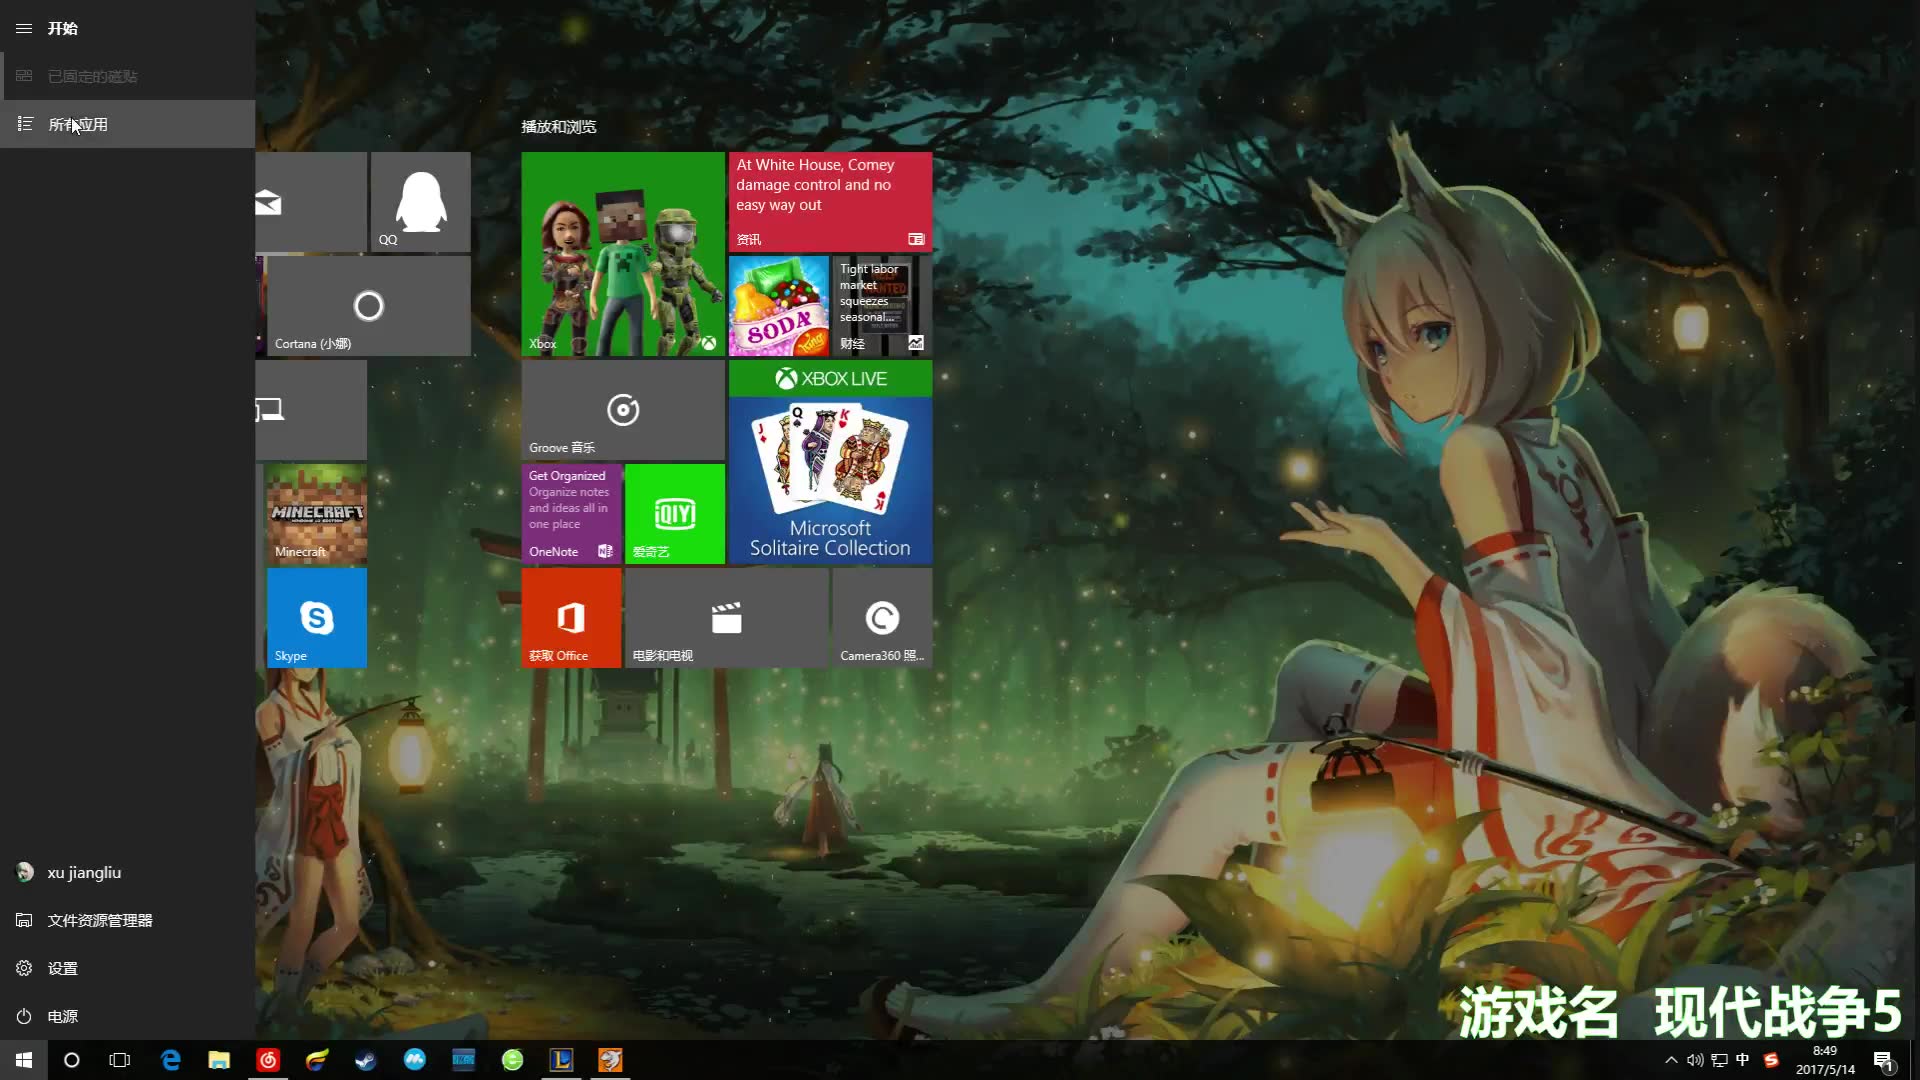Screen dimensions: 1920x1080
Task: Open Sogou input method tray icon
Action: [1771, 1060]
